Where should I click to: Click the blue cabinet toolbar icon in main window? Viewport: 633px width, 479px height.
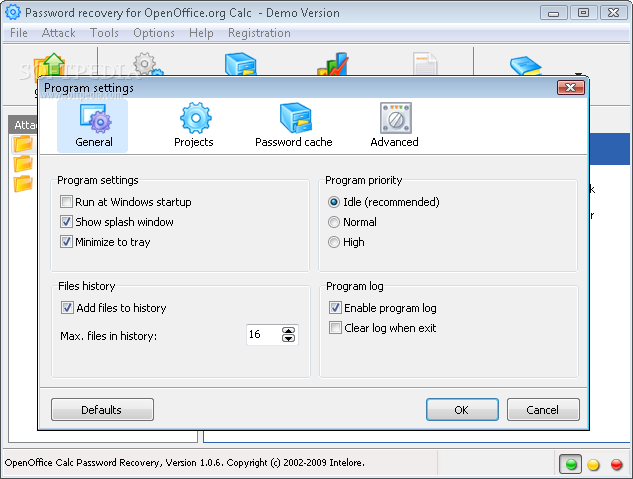coord(241,64)
